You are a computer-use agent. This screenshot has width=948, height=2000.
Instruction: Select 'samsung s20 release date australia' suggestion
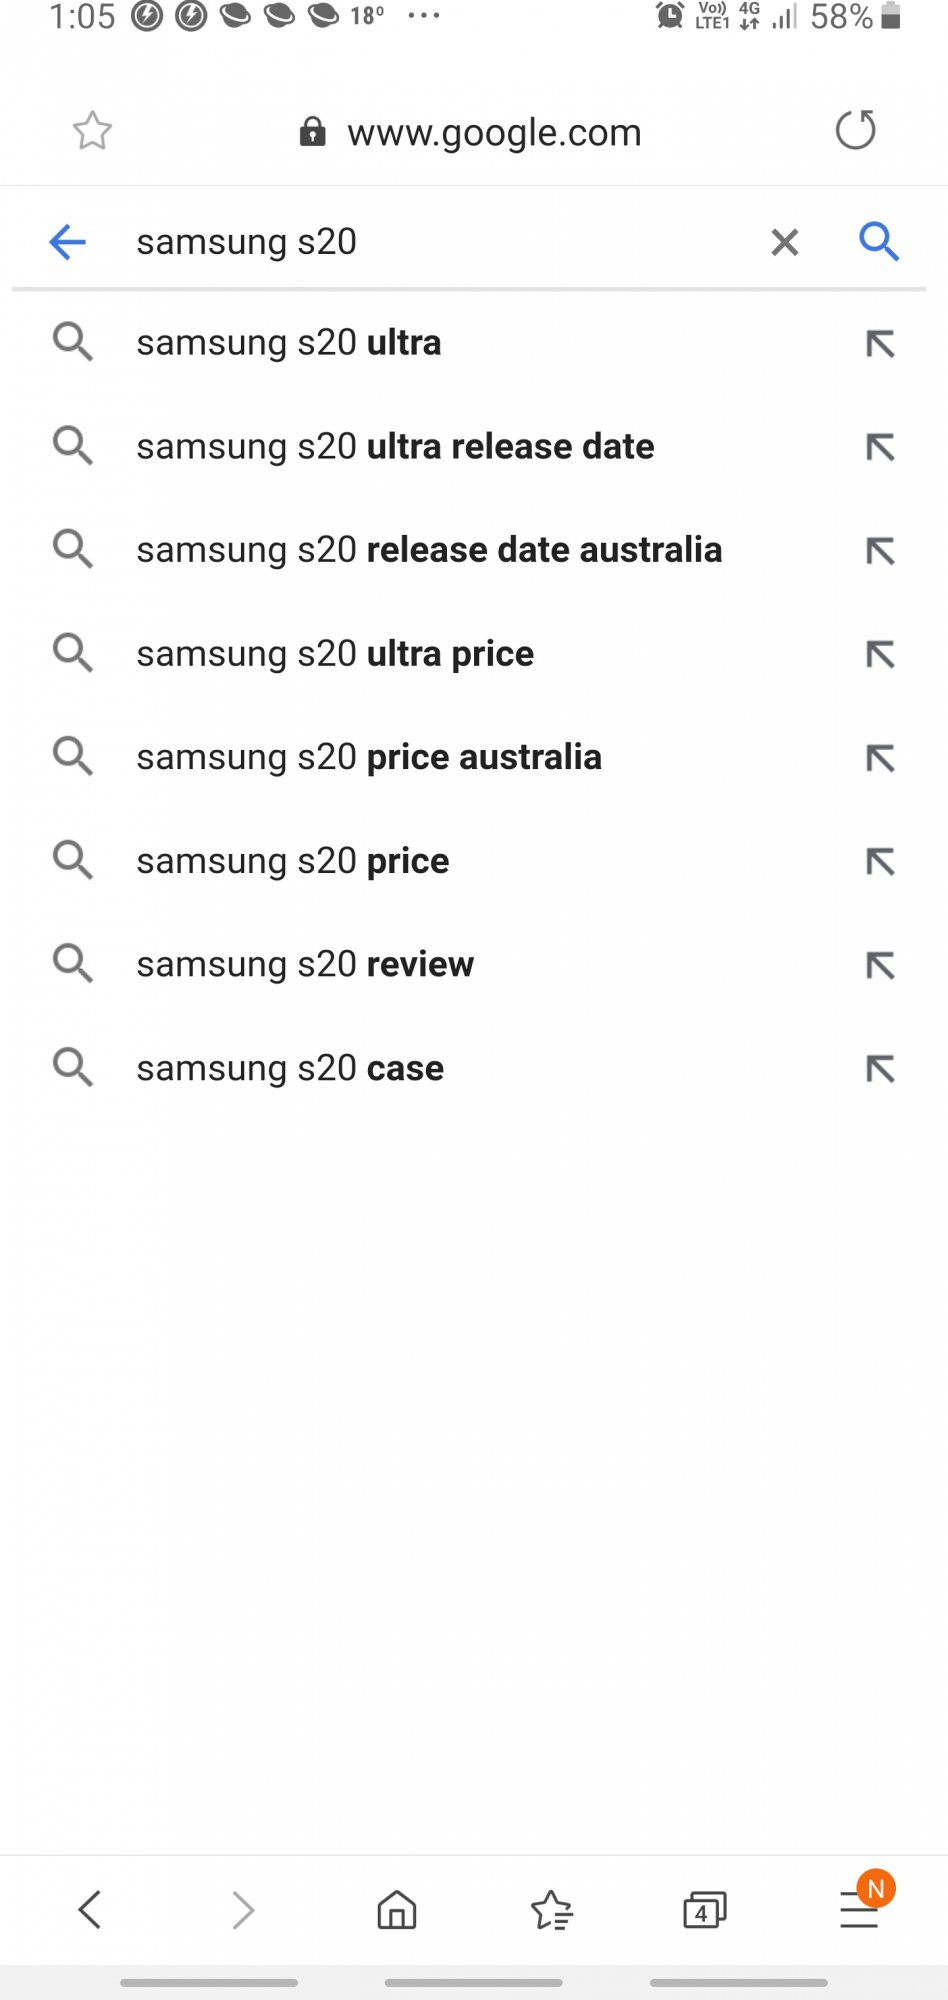pos(429,550)
